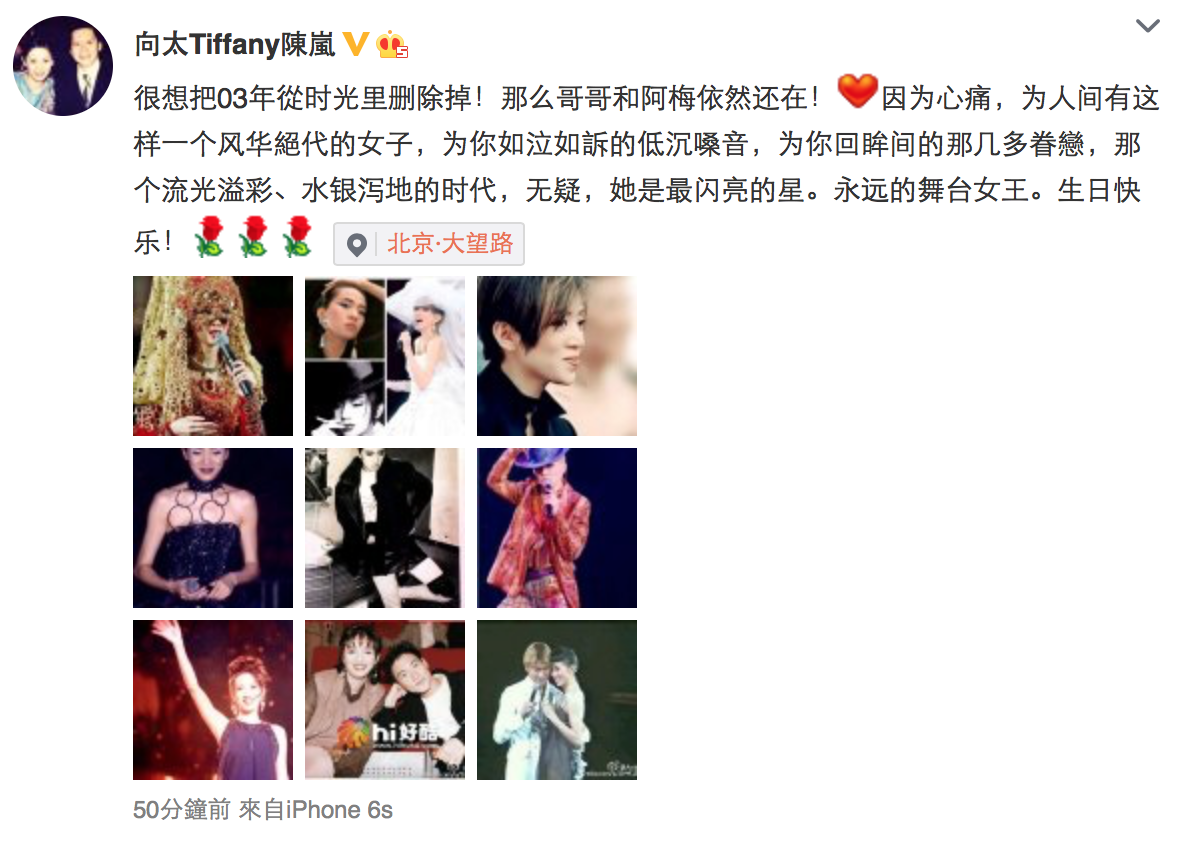Click the 50分鐘前 timestamp link
1192x844 pixels.
click(182, 810)
